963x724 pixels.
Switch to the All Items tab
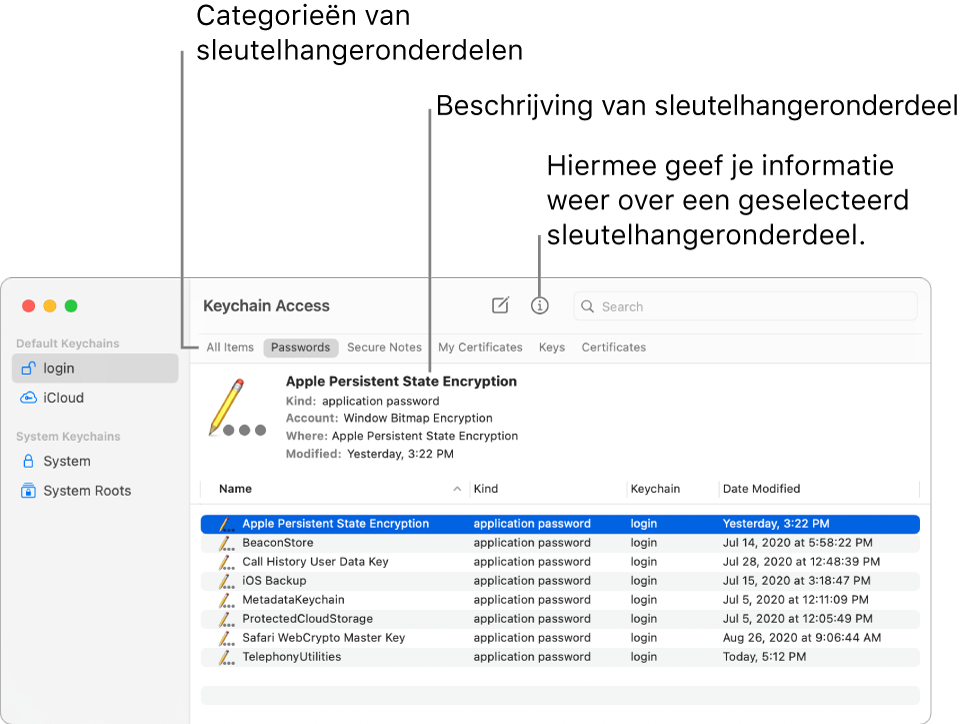click(230, 348)
